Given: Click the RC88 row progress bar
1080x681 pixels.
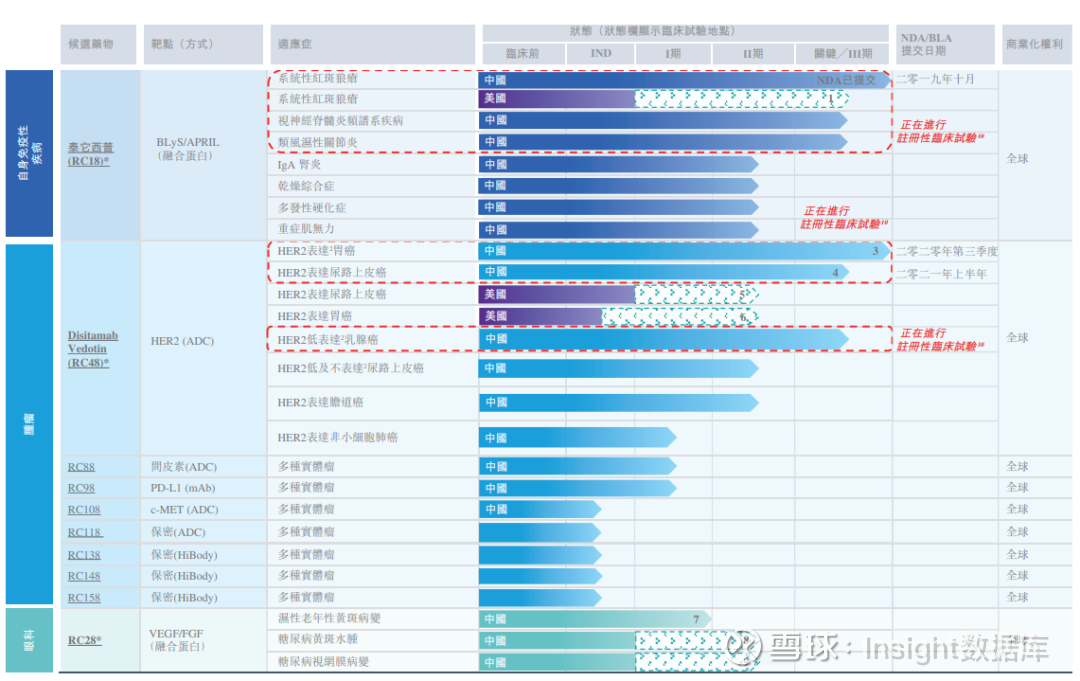Looking at the screenshot, I should (x=577, y=467).
